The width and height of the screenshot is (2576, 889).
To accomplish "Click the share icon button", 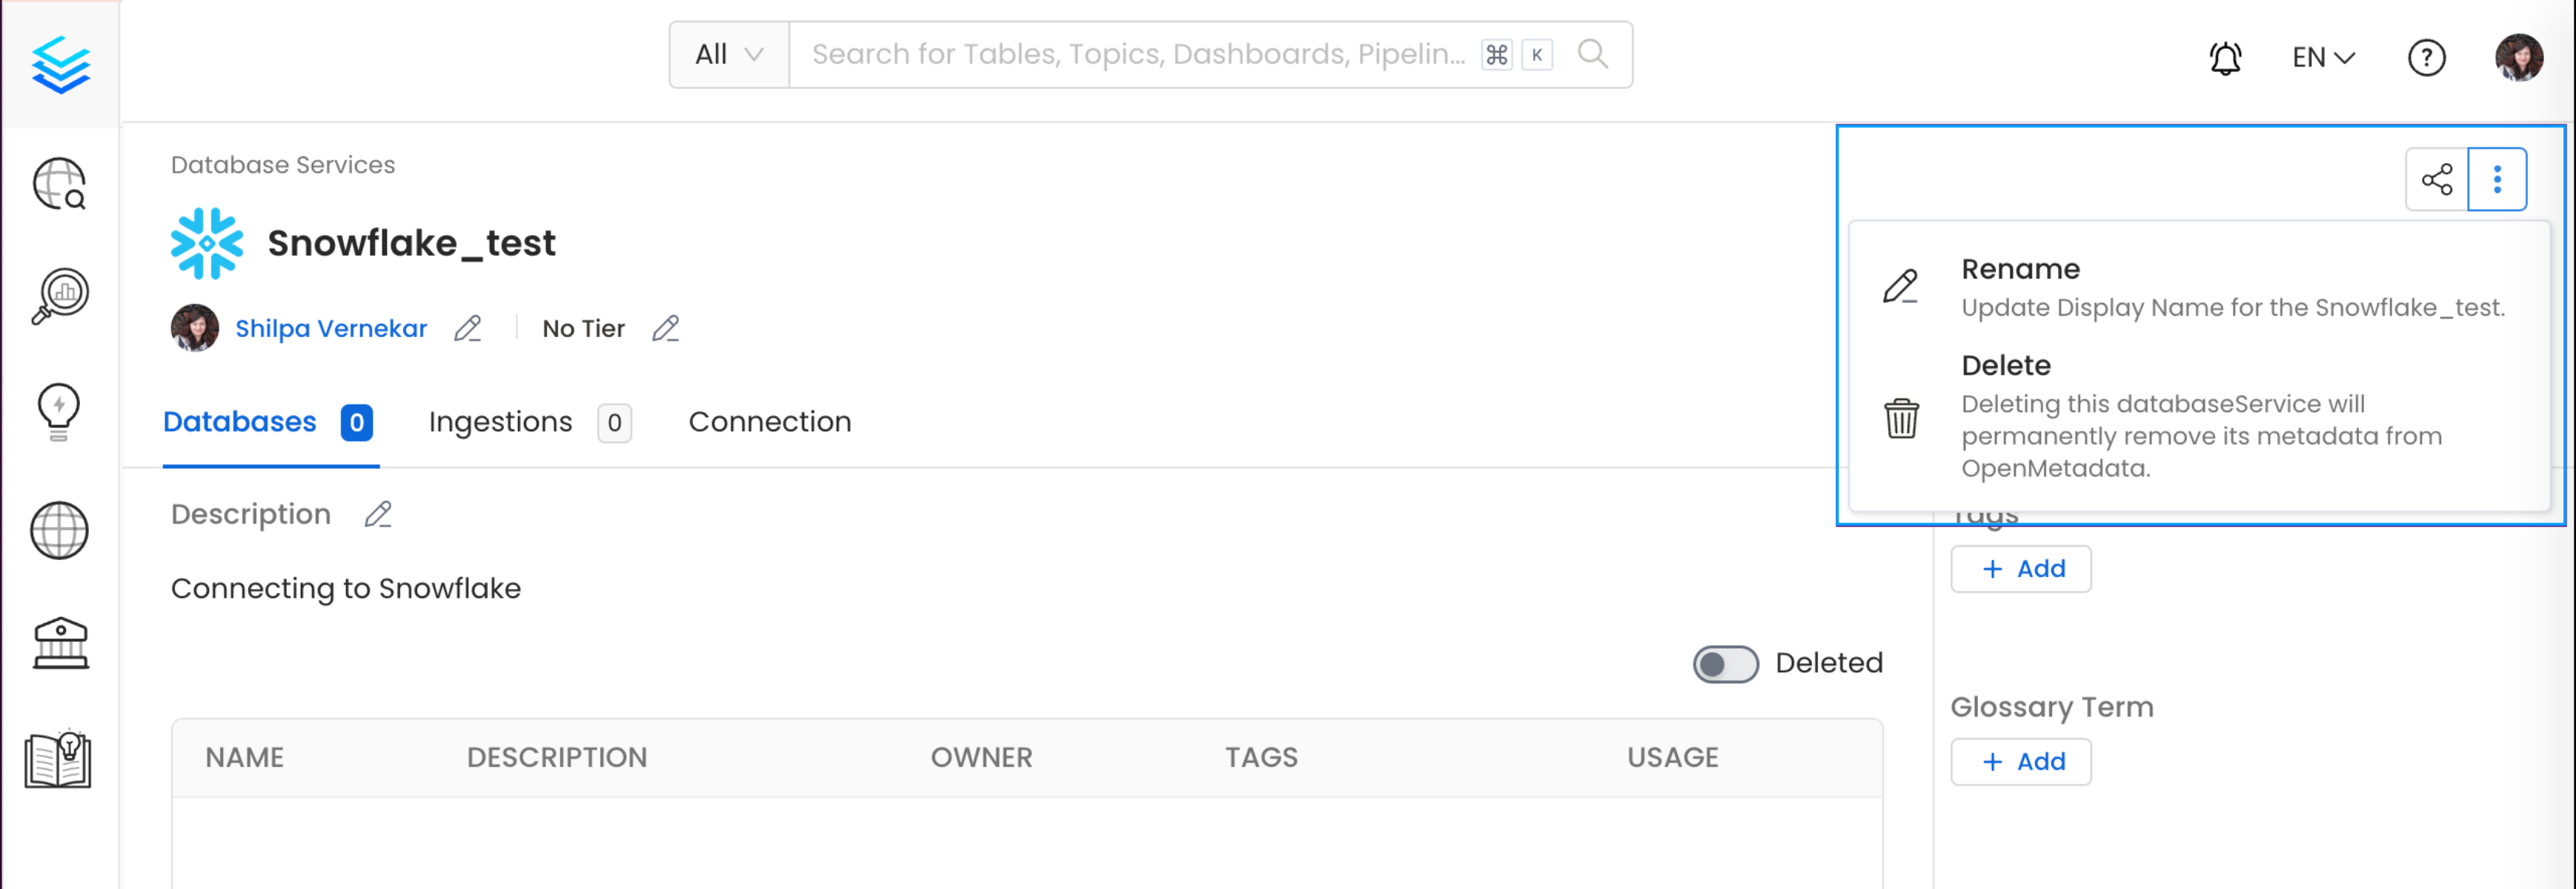I will point(2437,180).
